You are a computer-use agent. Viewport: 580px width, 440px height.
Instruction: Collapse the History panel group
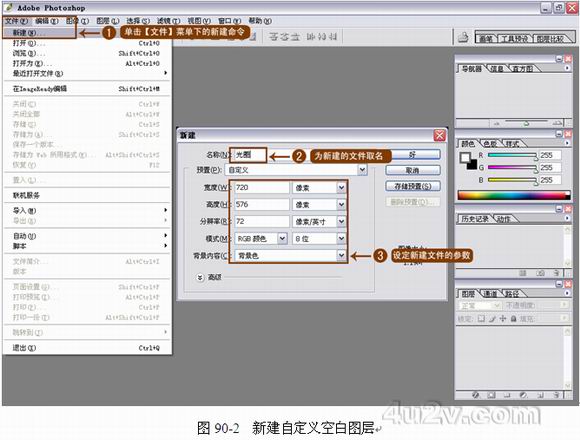coord(559,209)
